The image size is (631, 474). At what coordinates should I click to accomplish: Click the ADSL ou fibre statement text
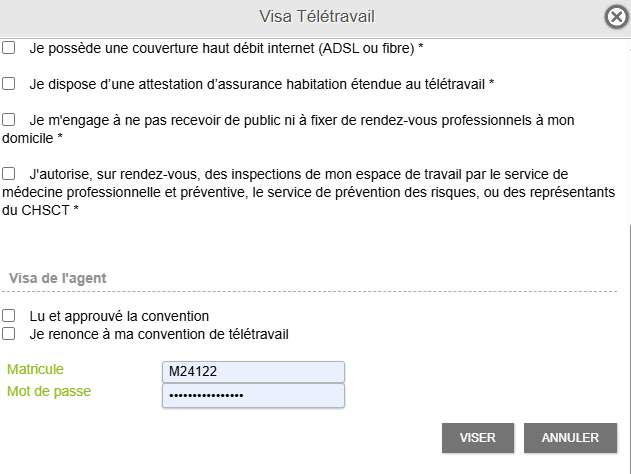[226, 48]
